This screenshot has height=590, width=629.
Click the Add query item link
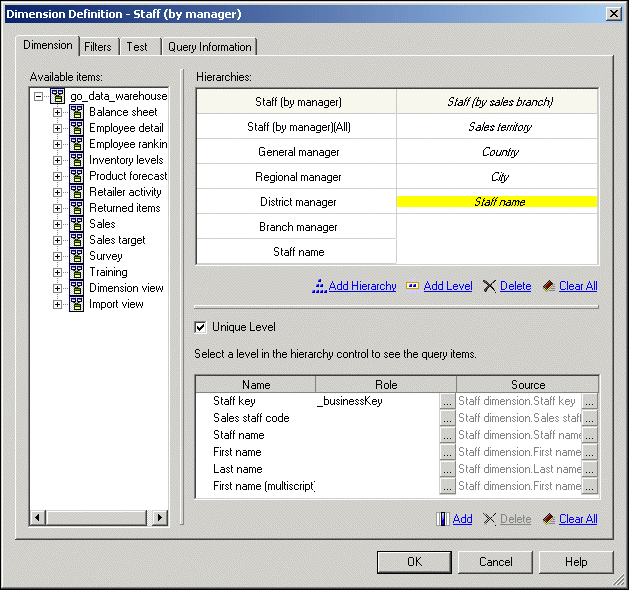point(462,519)
